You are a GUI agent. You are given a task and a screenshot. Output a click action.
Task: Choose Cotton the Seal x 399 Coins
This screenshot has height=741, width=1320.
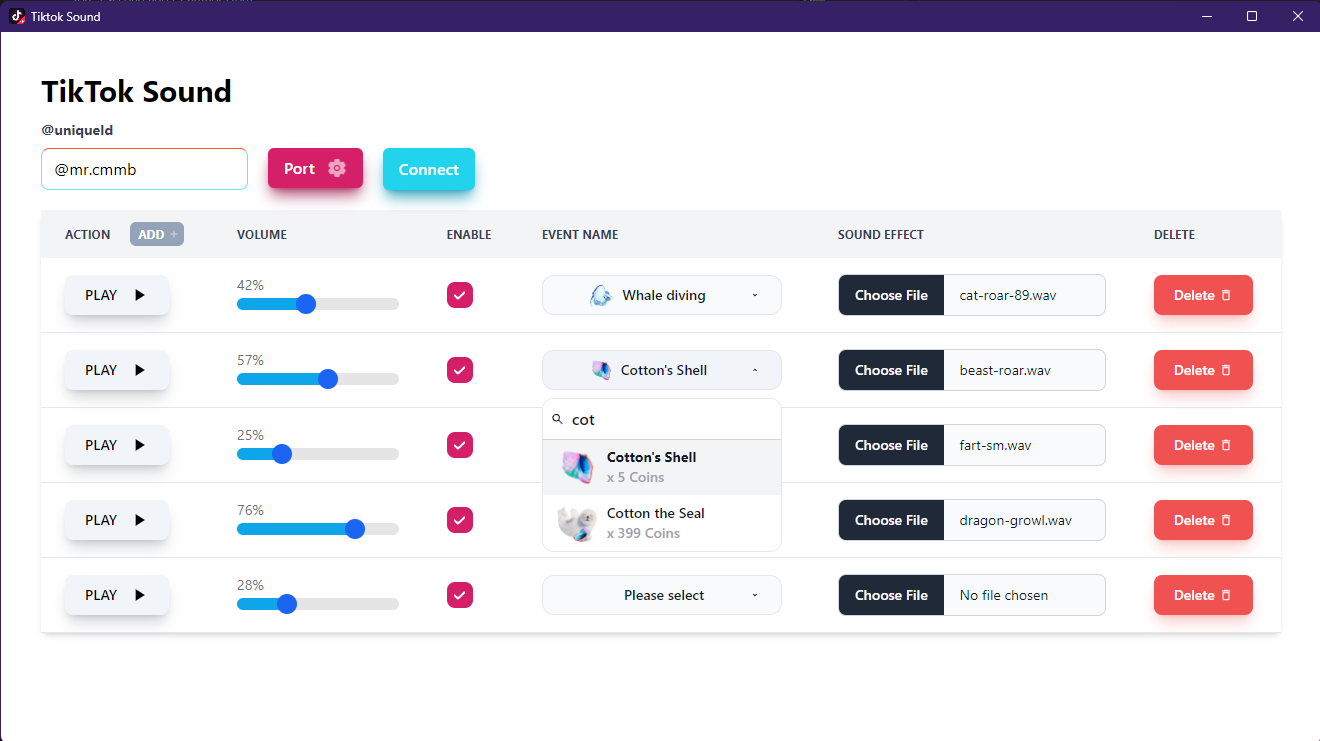click(x=662, y=523)
